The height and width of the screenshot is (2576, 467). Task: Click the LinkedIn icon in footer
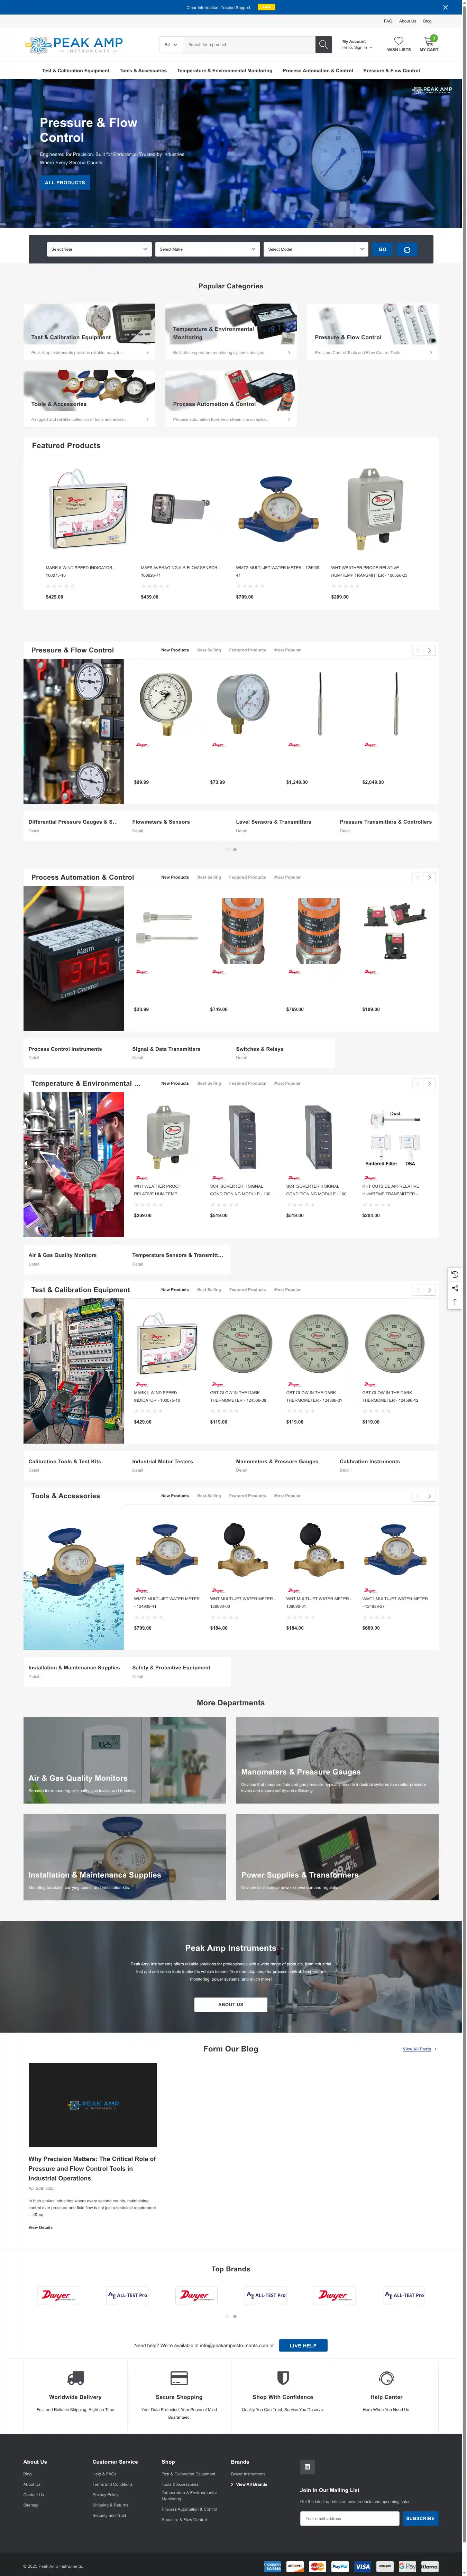[x=307, y=2467]
